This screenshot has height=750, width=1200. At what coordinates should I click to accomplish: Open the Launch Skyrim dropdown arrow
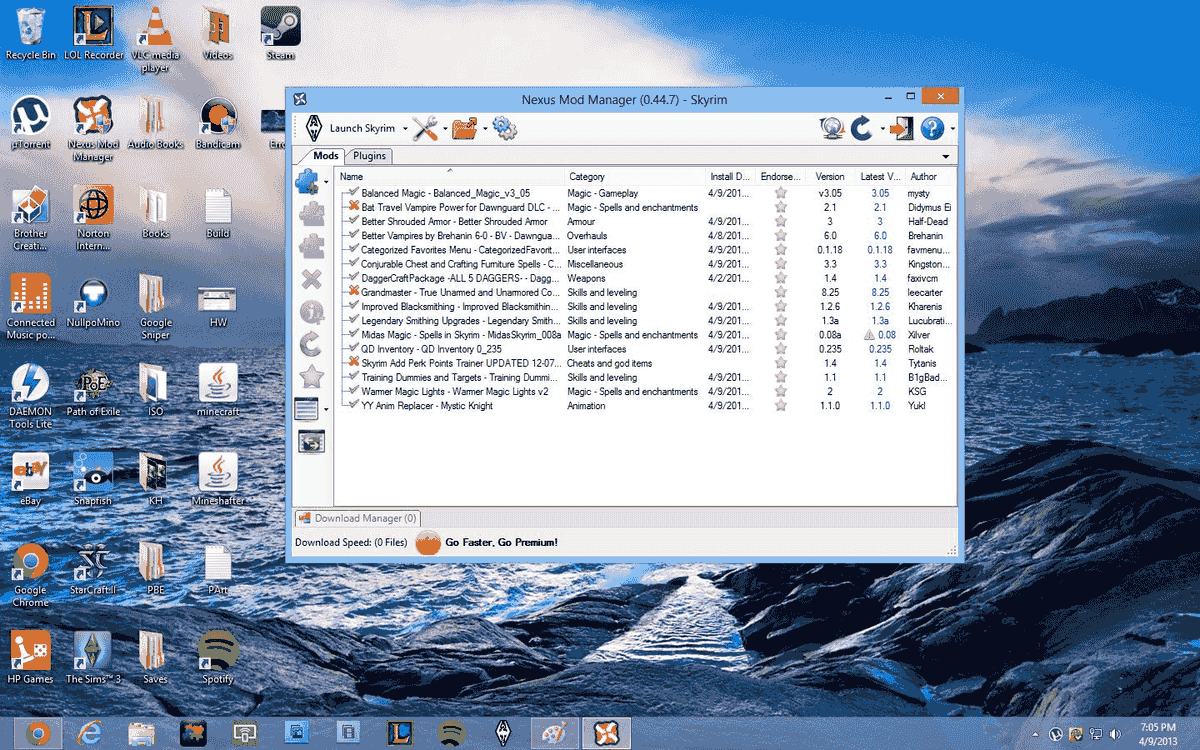(405, 129)
